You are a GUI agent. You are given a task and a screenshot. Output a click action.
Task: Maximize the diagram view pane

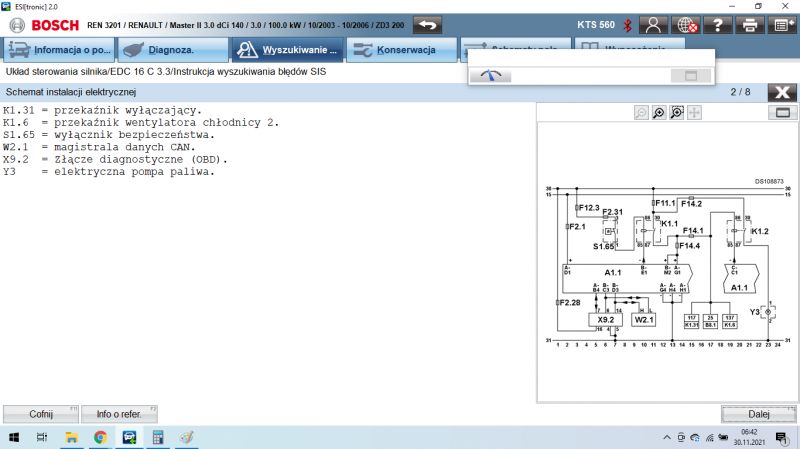(783, 113)
